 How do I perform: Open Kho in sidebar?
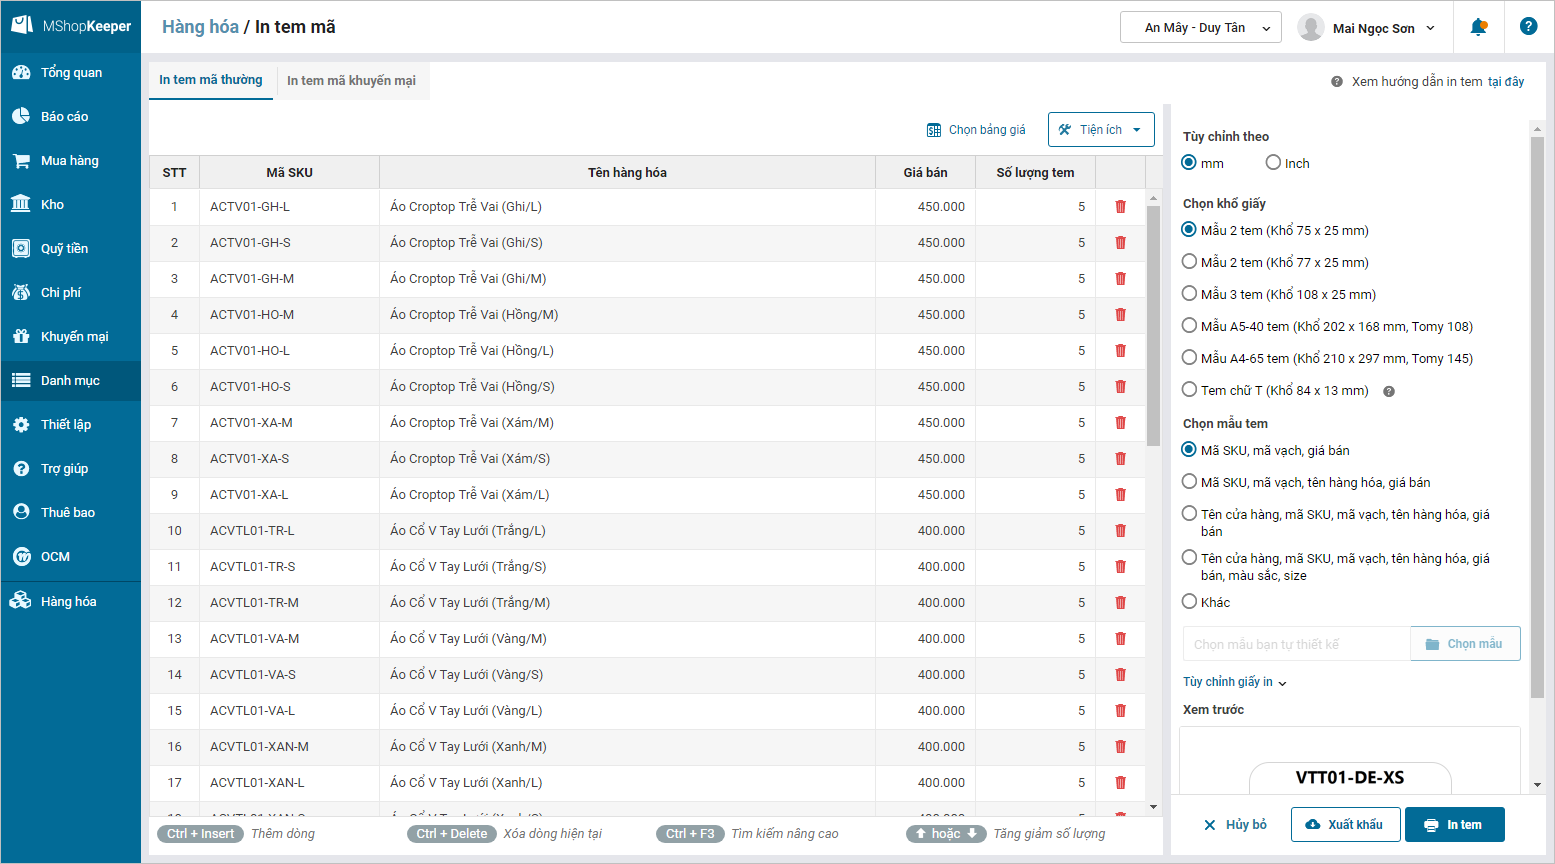(71, 205)
